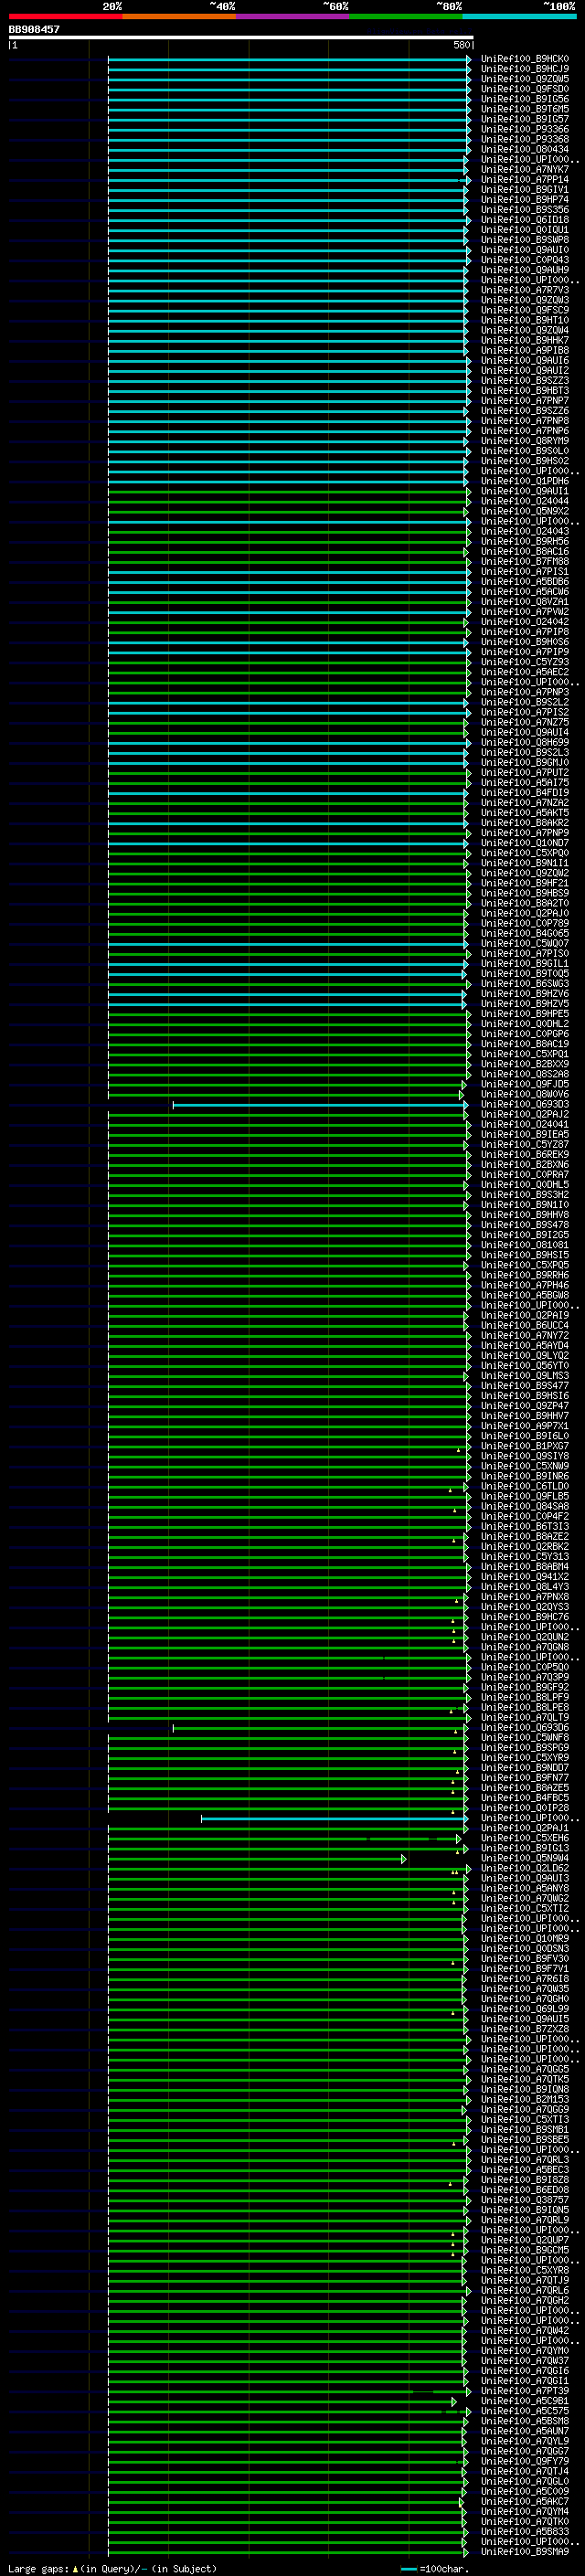Select hit label UniRef100_A9PIB8
This screenshot has height=2576, width=585.
tap(525, 350)
